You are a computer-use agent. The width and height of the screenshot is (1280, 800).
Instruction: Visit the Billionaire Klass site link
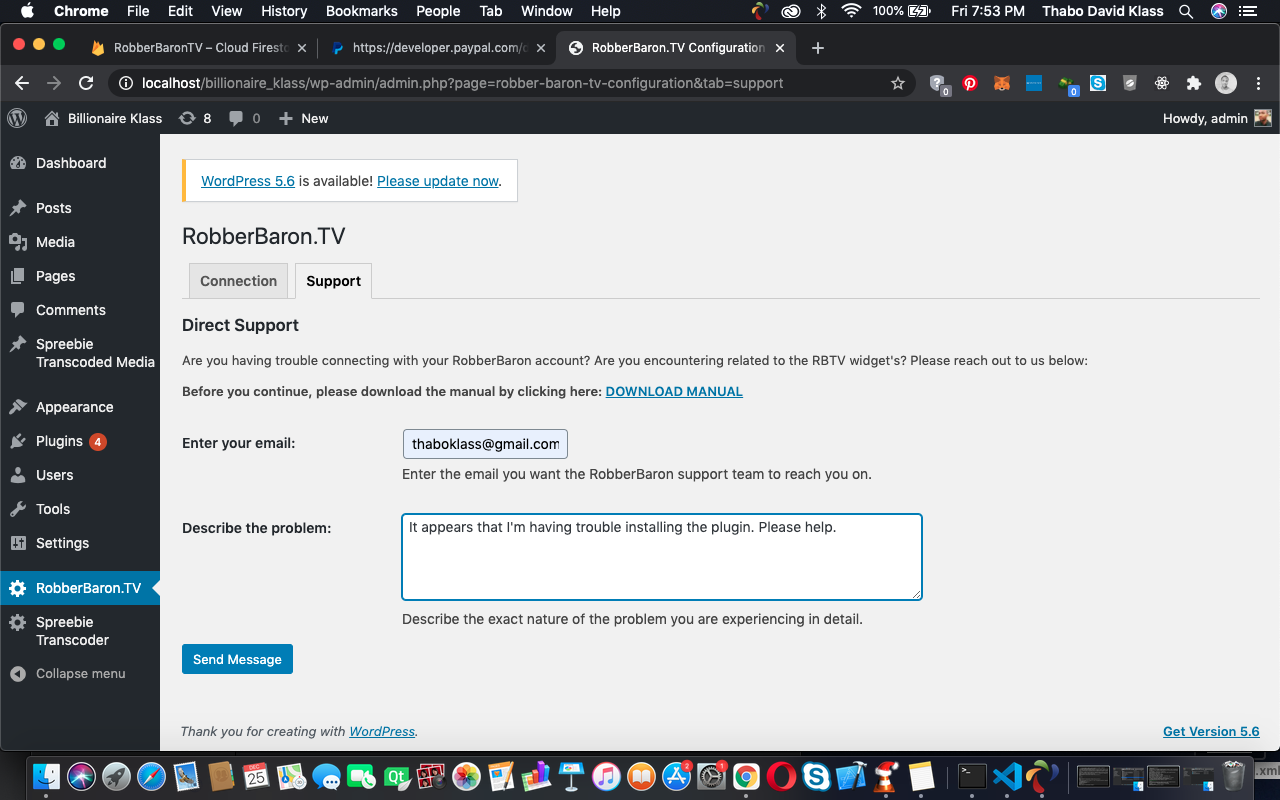coord(103,118)
